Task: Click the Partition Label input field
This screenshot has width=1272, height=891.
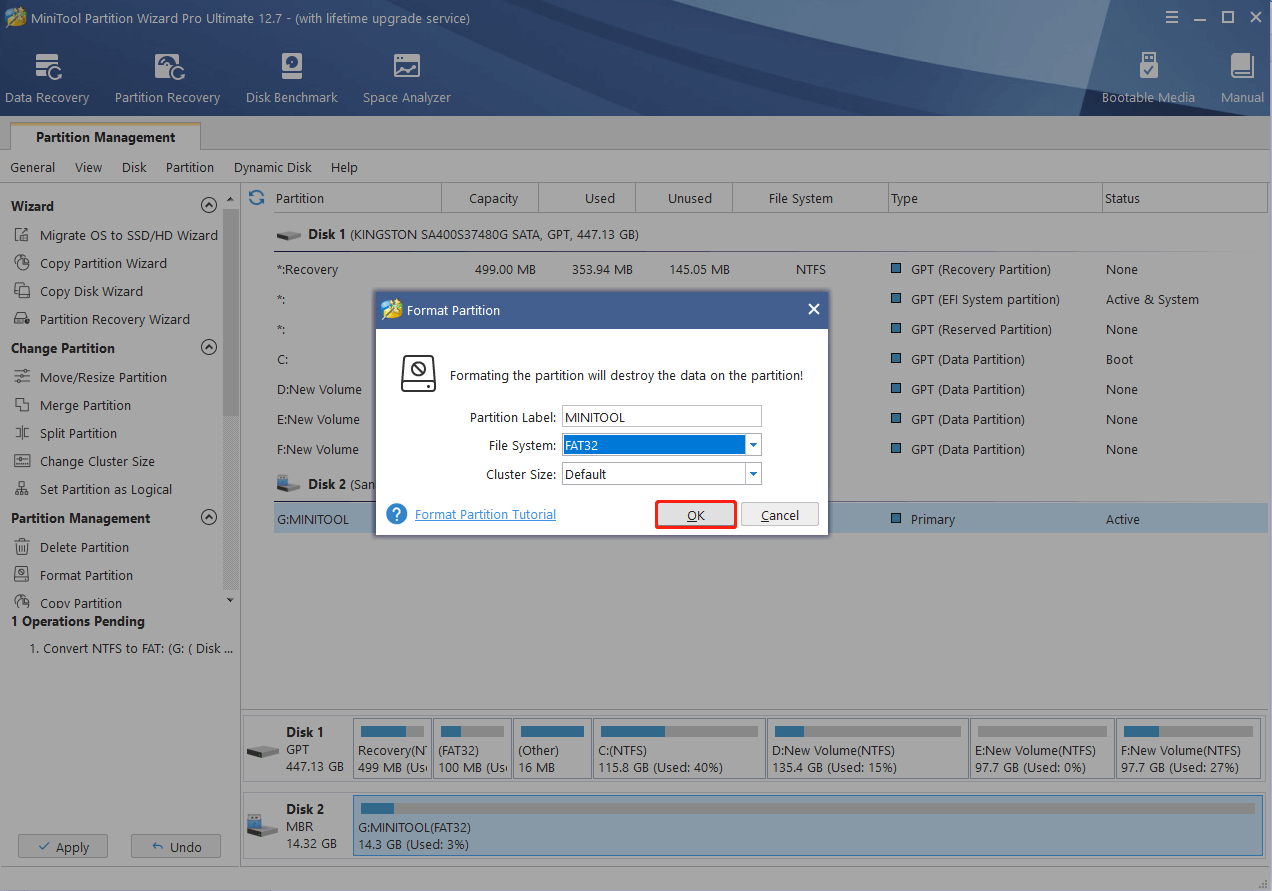Action: (661, 416)
